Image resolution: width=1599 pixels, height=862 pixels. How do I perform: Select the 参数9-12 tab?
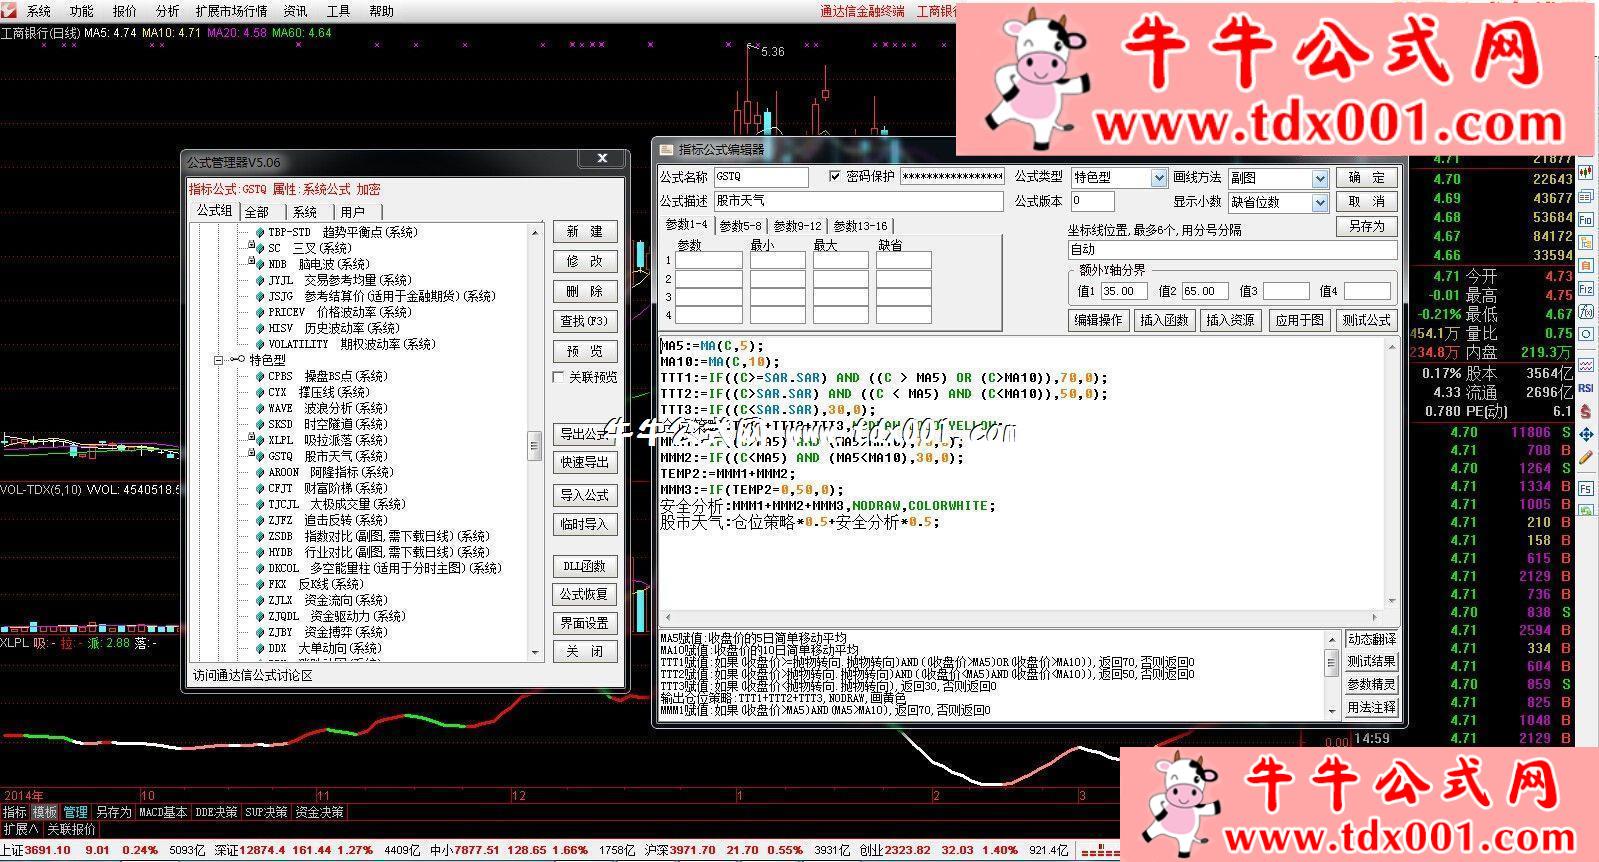[x=797, y=226]
